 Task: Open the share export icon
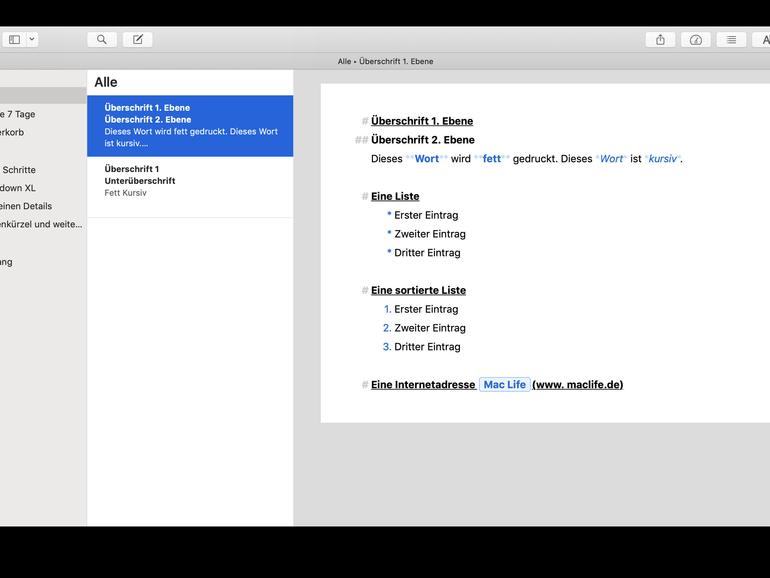click(660, 40)
